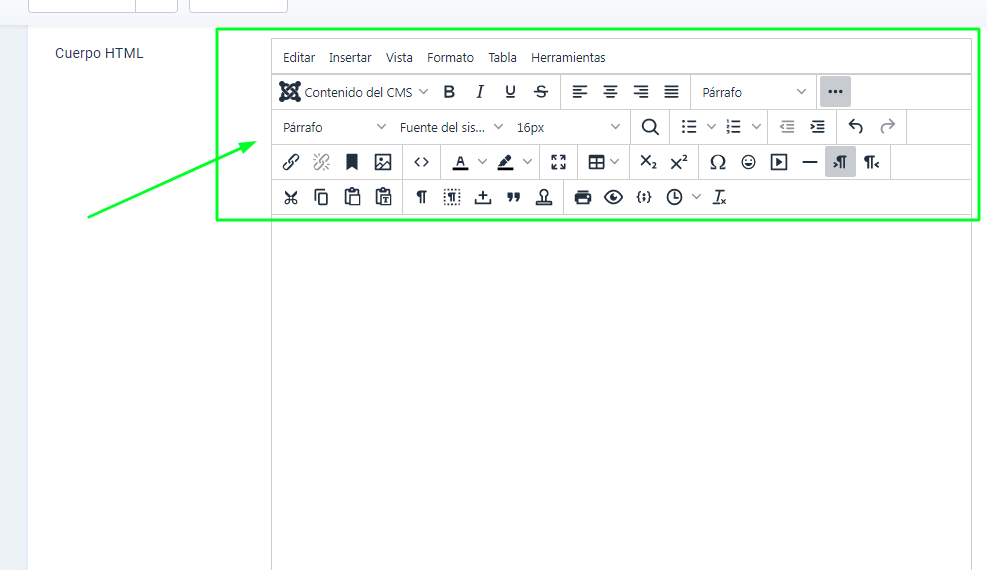Preview content with the eye icon
Image resolution: width=987 pixels, height=570 pixels.
pos(614,197)
